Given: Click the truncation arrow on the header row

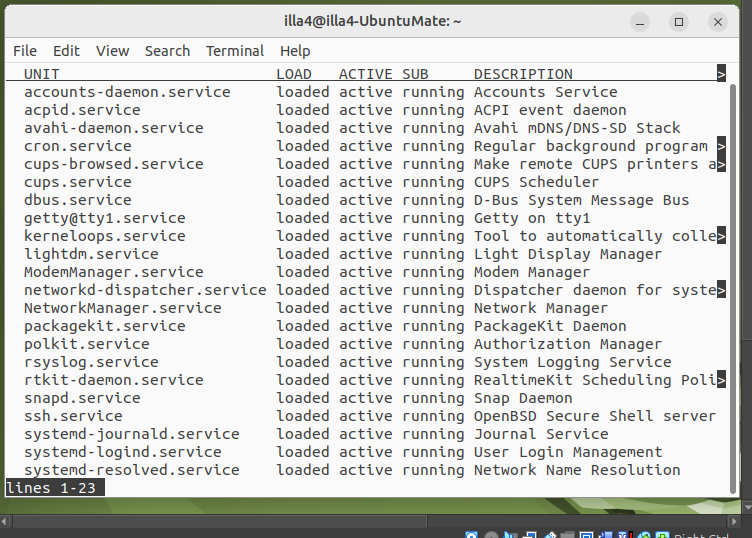Looking at the screenshot, I should coord(721,74).
